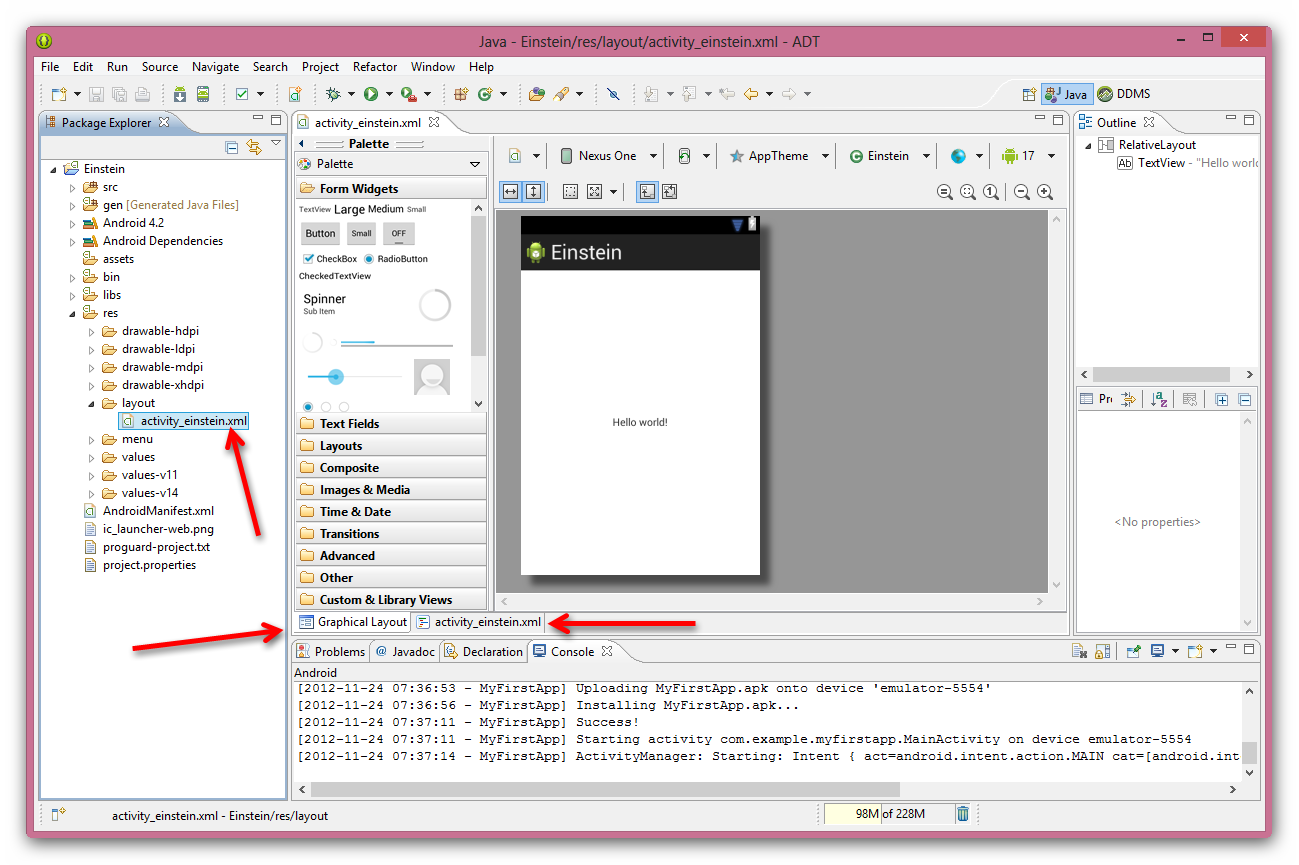Click the Save toolbar icon
This screenshot has width=1299, height=865.
(97, 94)
